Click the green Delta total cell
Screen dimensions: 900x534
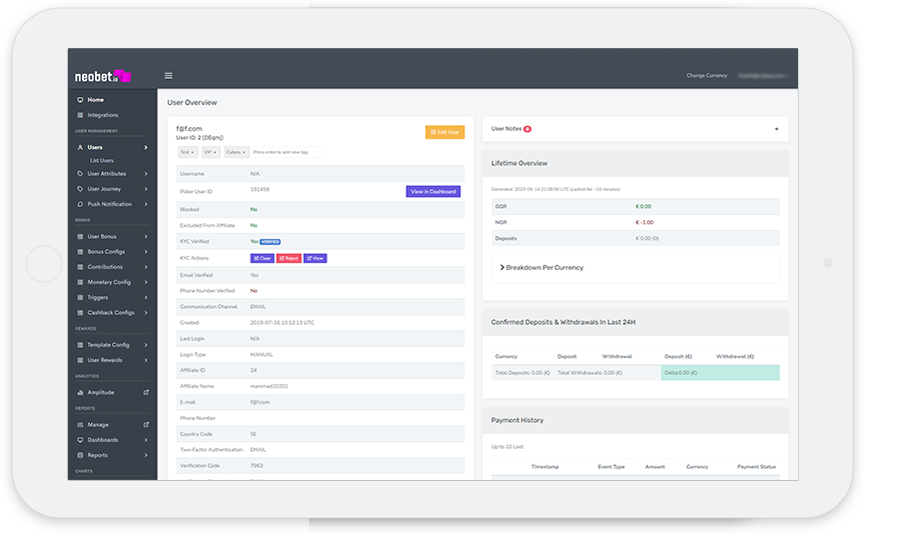coord(720,373)
